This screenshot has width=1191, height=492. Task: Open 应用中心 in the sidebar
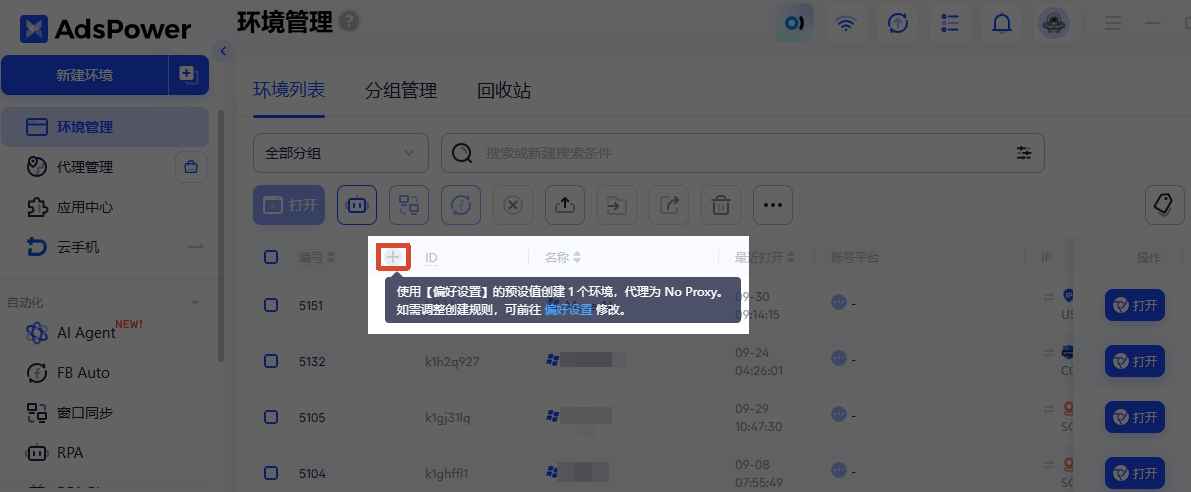pos(85,207)
